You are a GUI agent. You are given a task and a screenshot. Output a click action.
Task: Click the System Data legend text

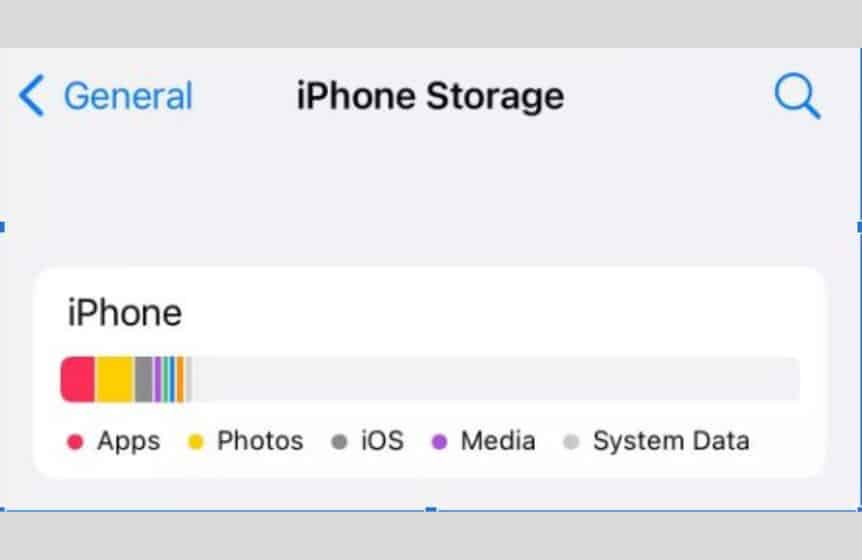pyautogui.click(x=670, y=441)
